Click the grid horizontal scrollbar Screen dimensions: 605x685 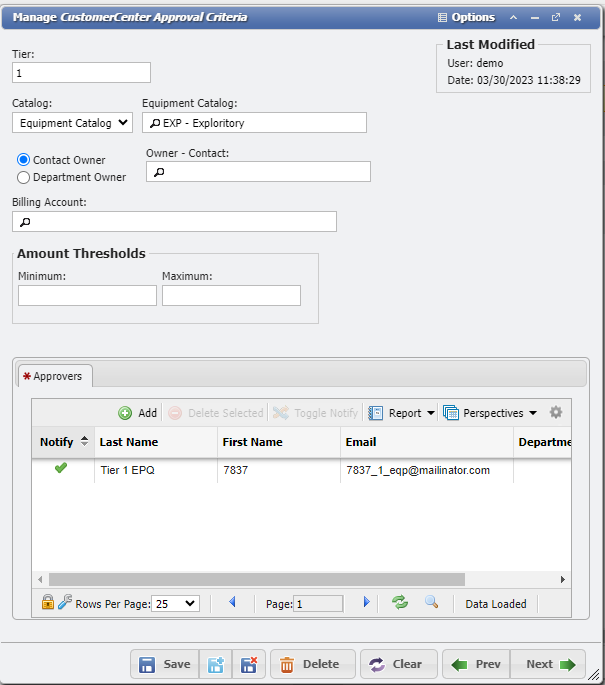tap(256, 579)
